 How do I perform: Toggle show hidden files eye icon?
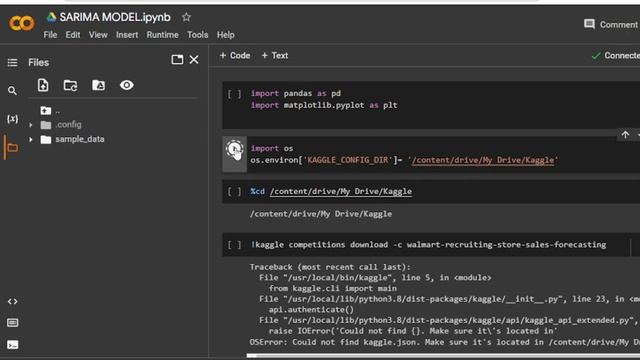(127, 85)
